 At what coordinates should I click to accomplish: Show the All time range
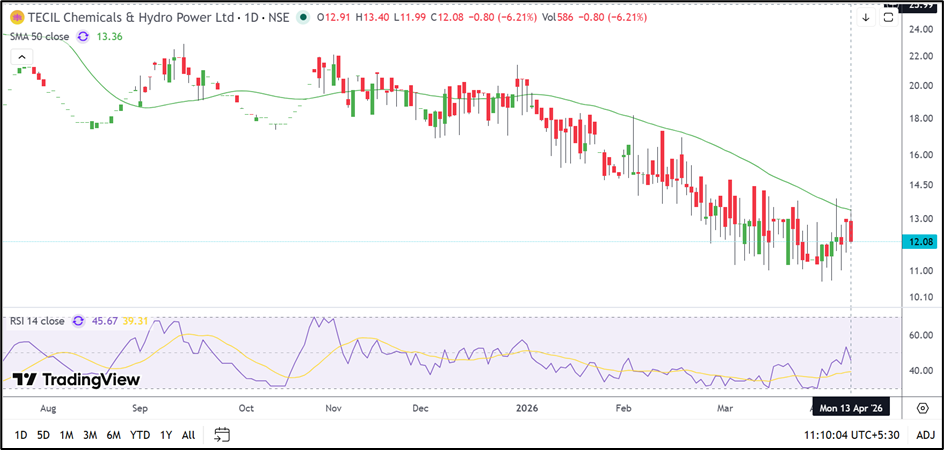click(x=188, y=434)
